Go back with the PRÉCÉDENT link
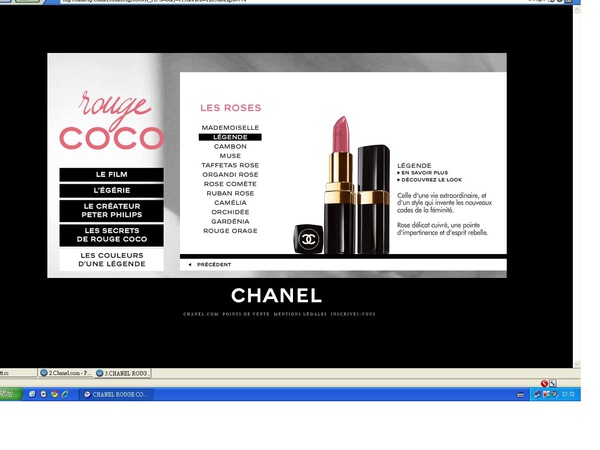The width and height of the screenshot is (600, 450). (x=210, y=264)
